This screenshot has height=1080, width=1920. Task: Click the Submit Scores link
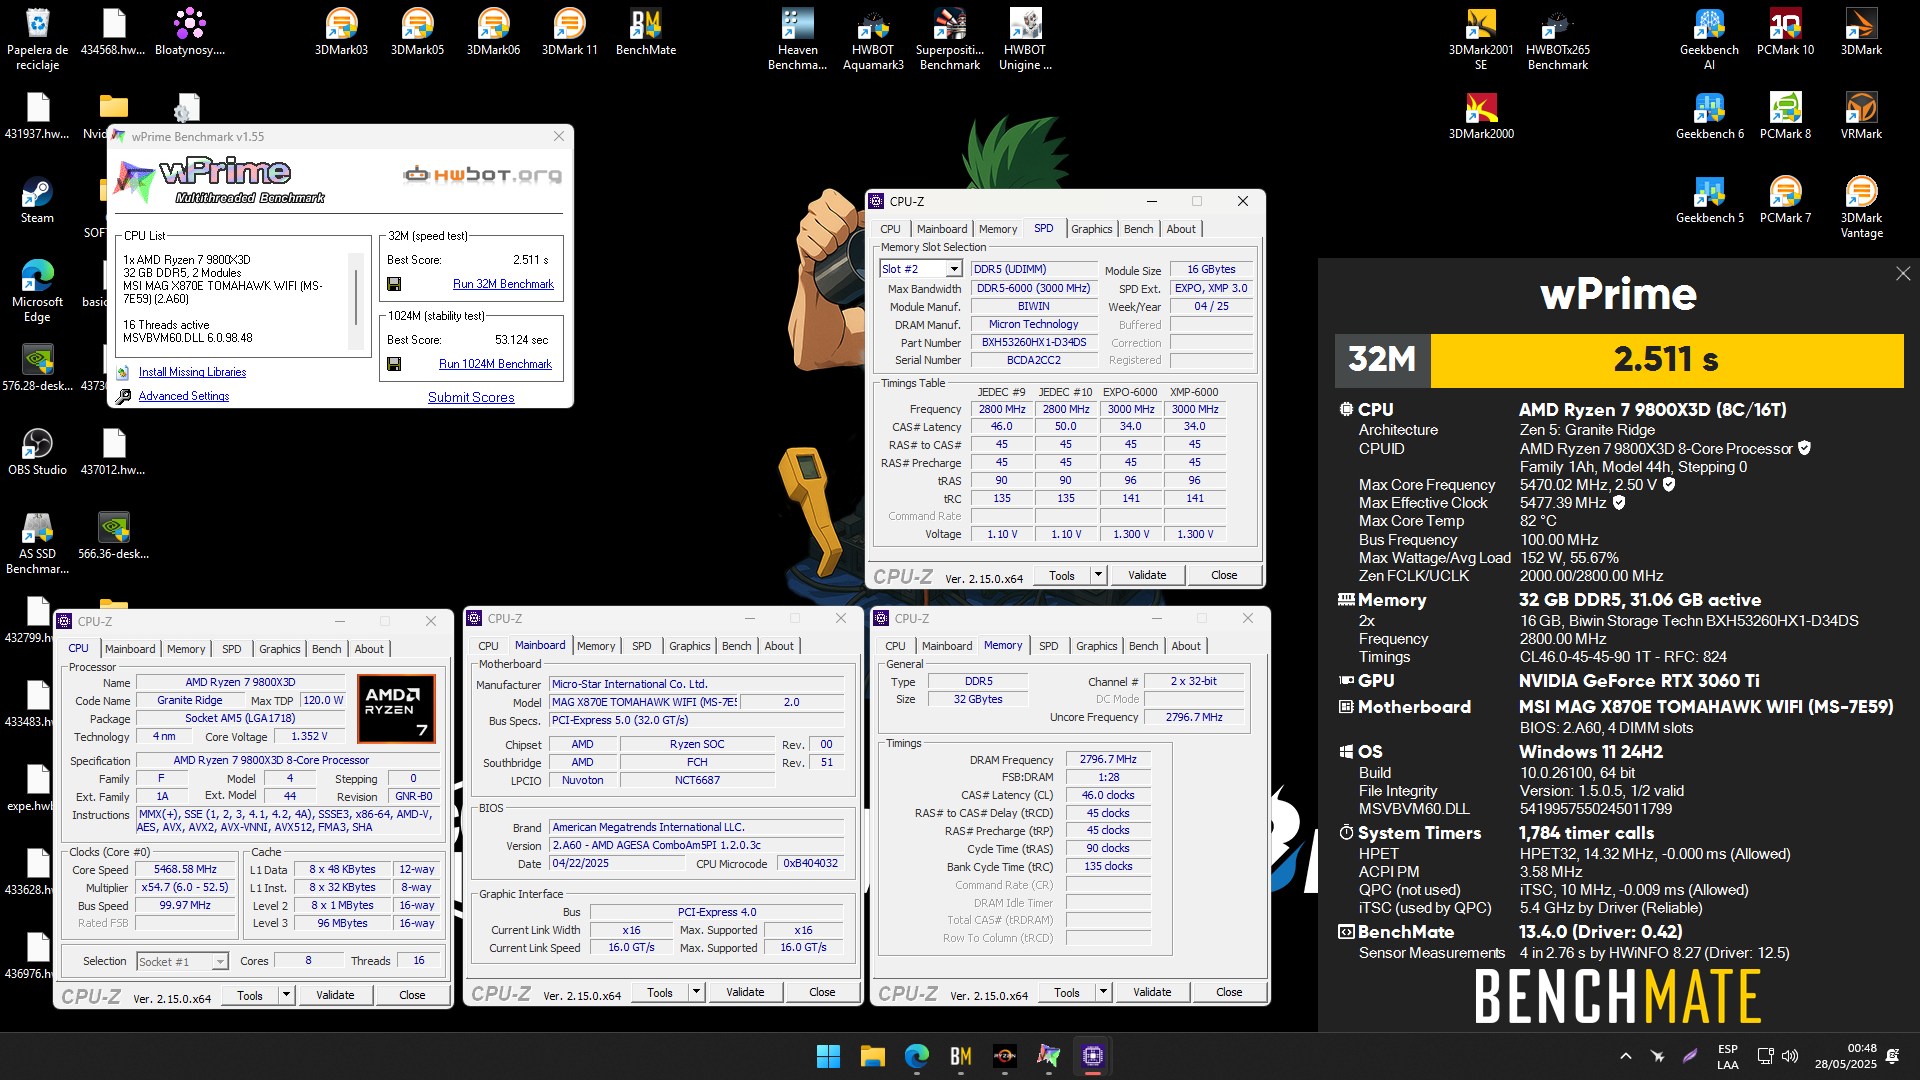click(471, 397)
